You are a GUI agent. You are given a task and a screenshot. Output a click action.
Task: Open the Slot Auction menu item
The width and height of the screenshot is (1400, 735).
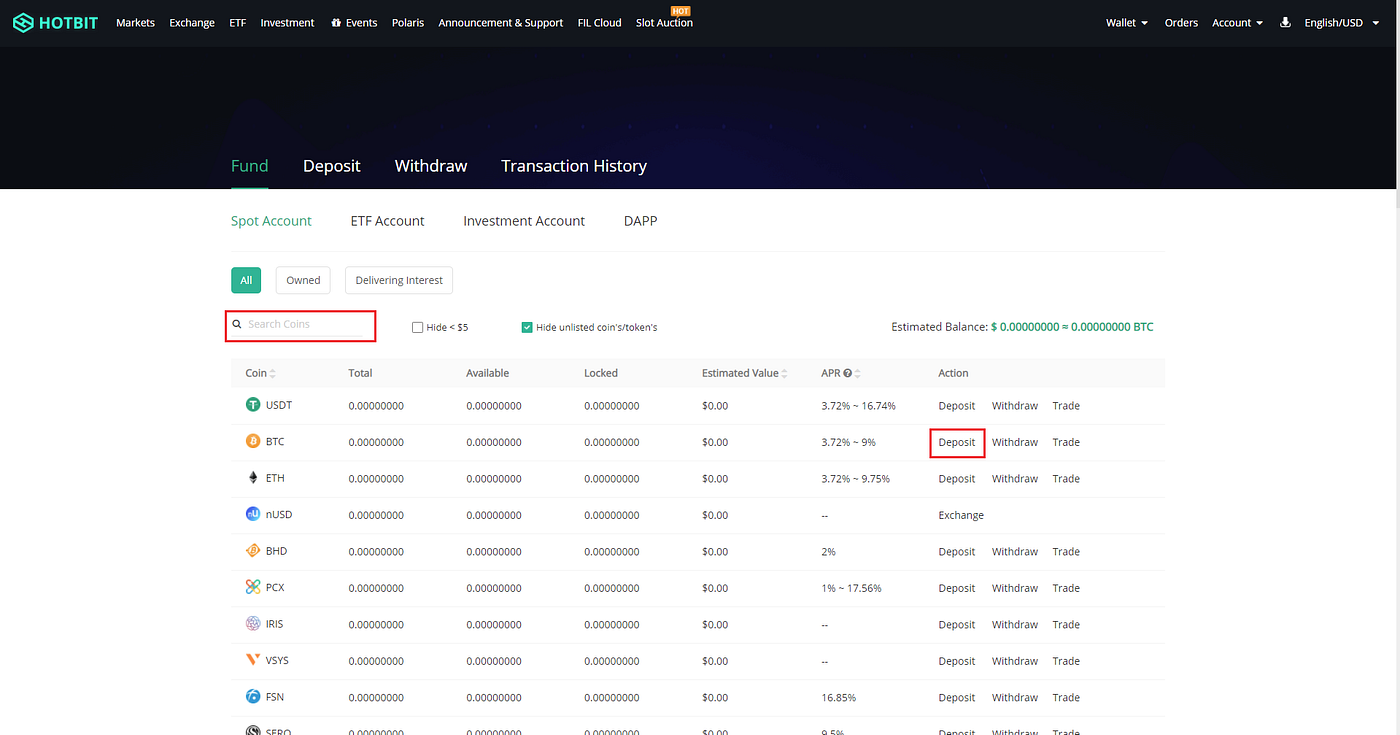click(664, 22)
